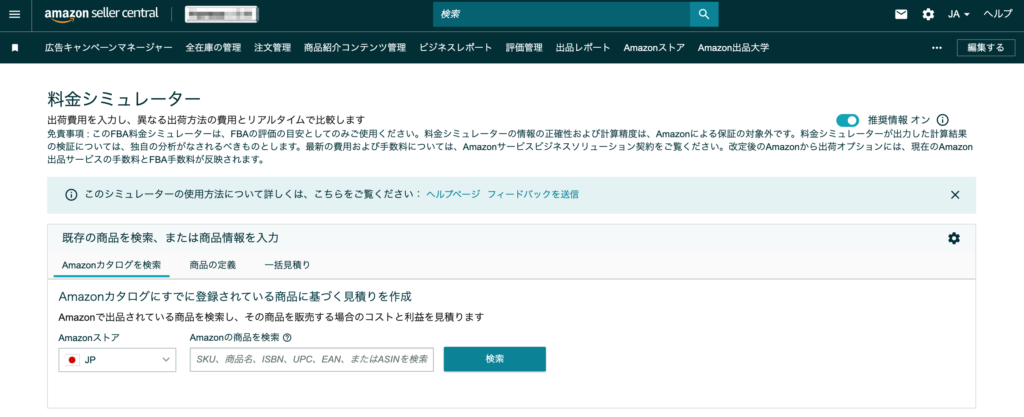This screenshot has height=417, width=1024.
Task: Open 広告キャンペーンマネージャー menu item
Action: click(x=109, y=48)
